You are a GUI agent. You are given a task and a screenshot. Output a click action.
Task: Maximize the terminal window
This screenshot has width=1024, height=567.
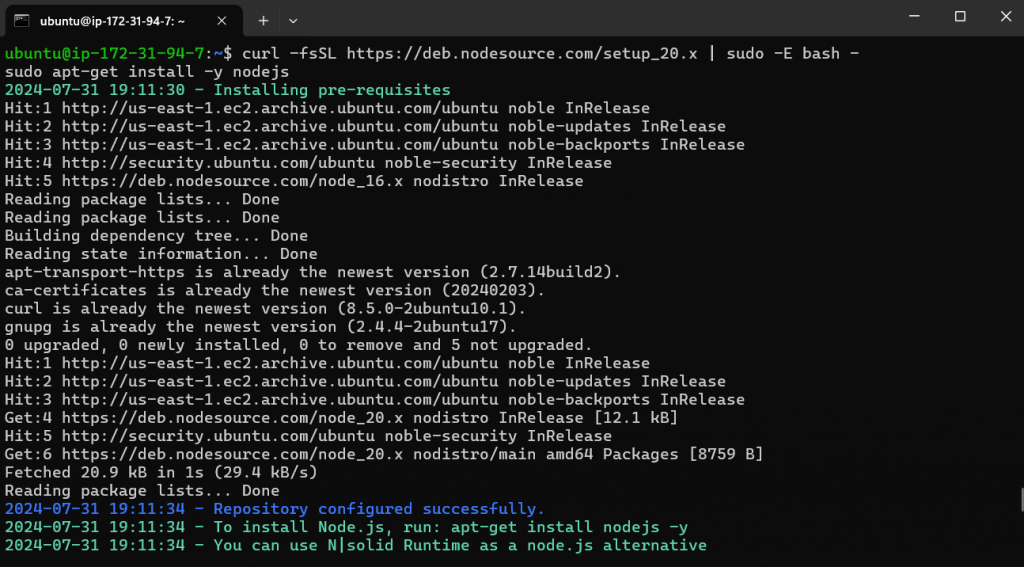960,17
